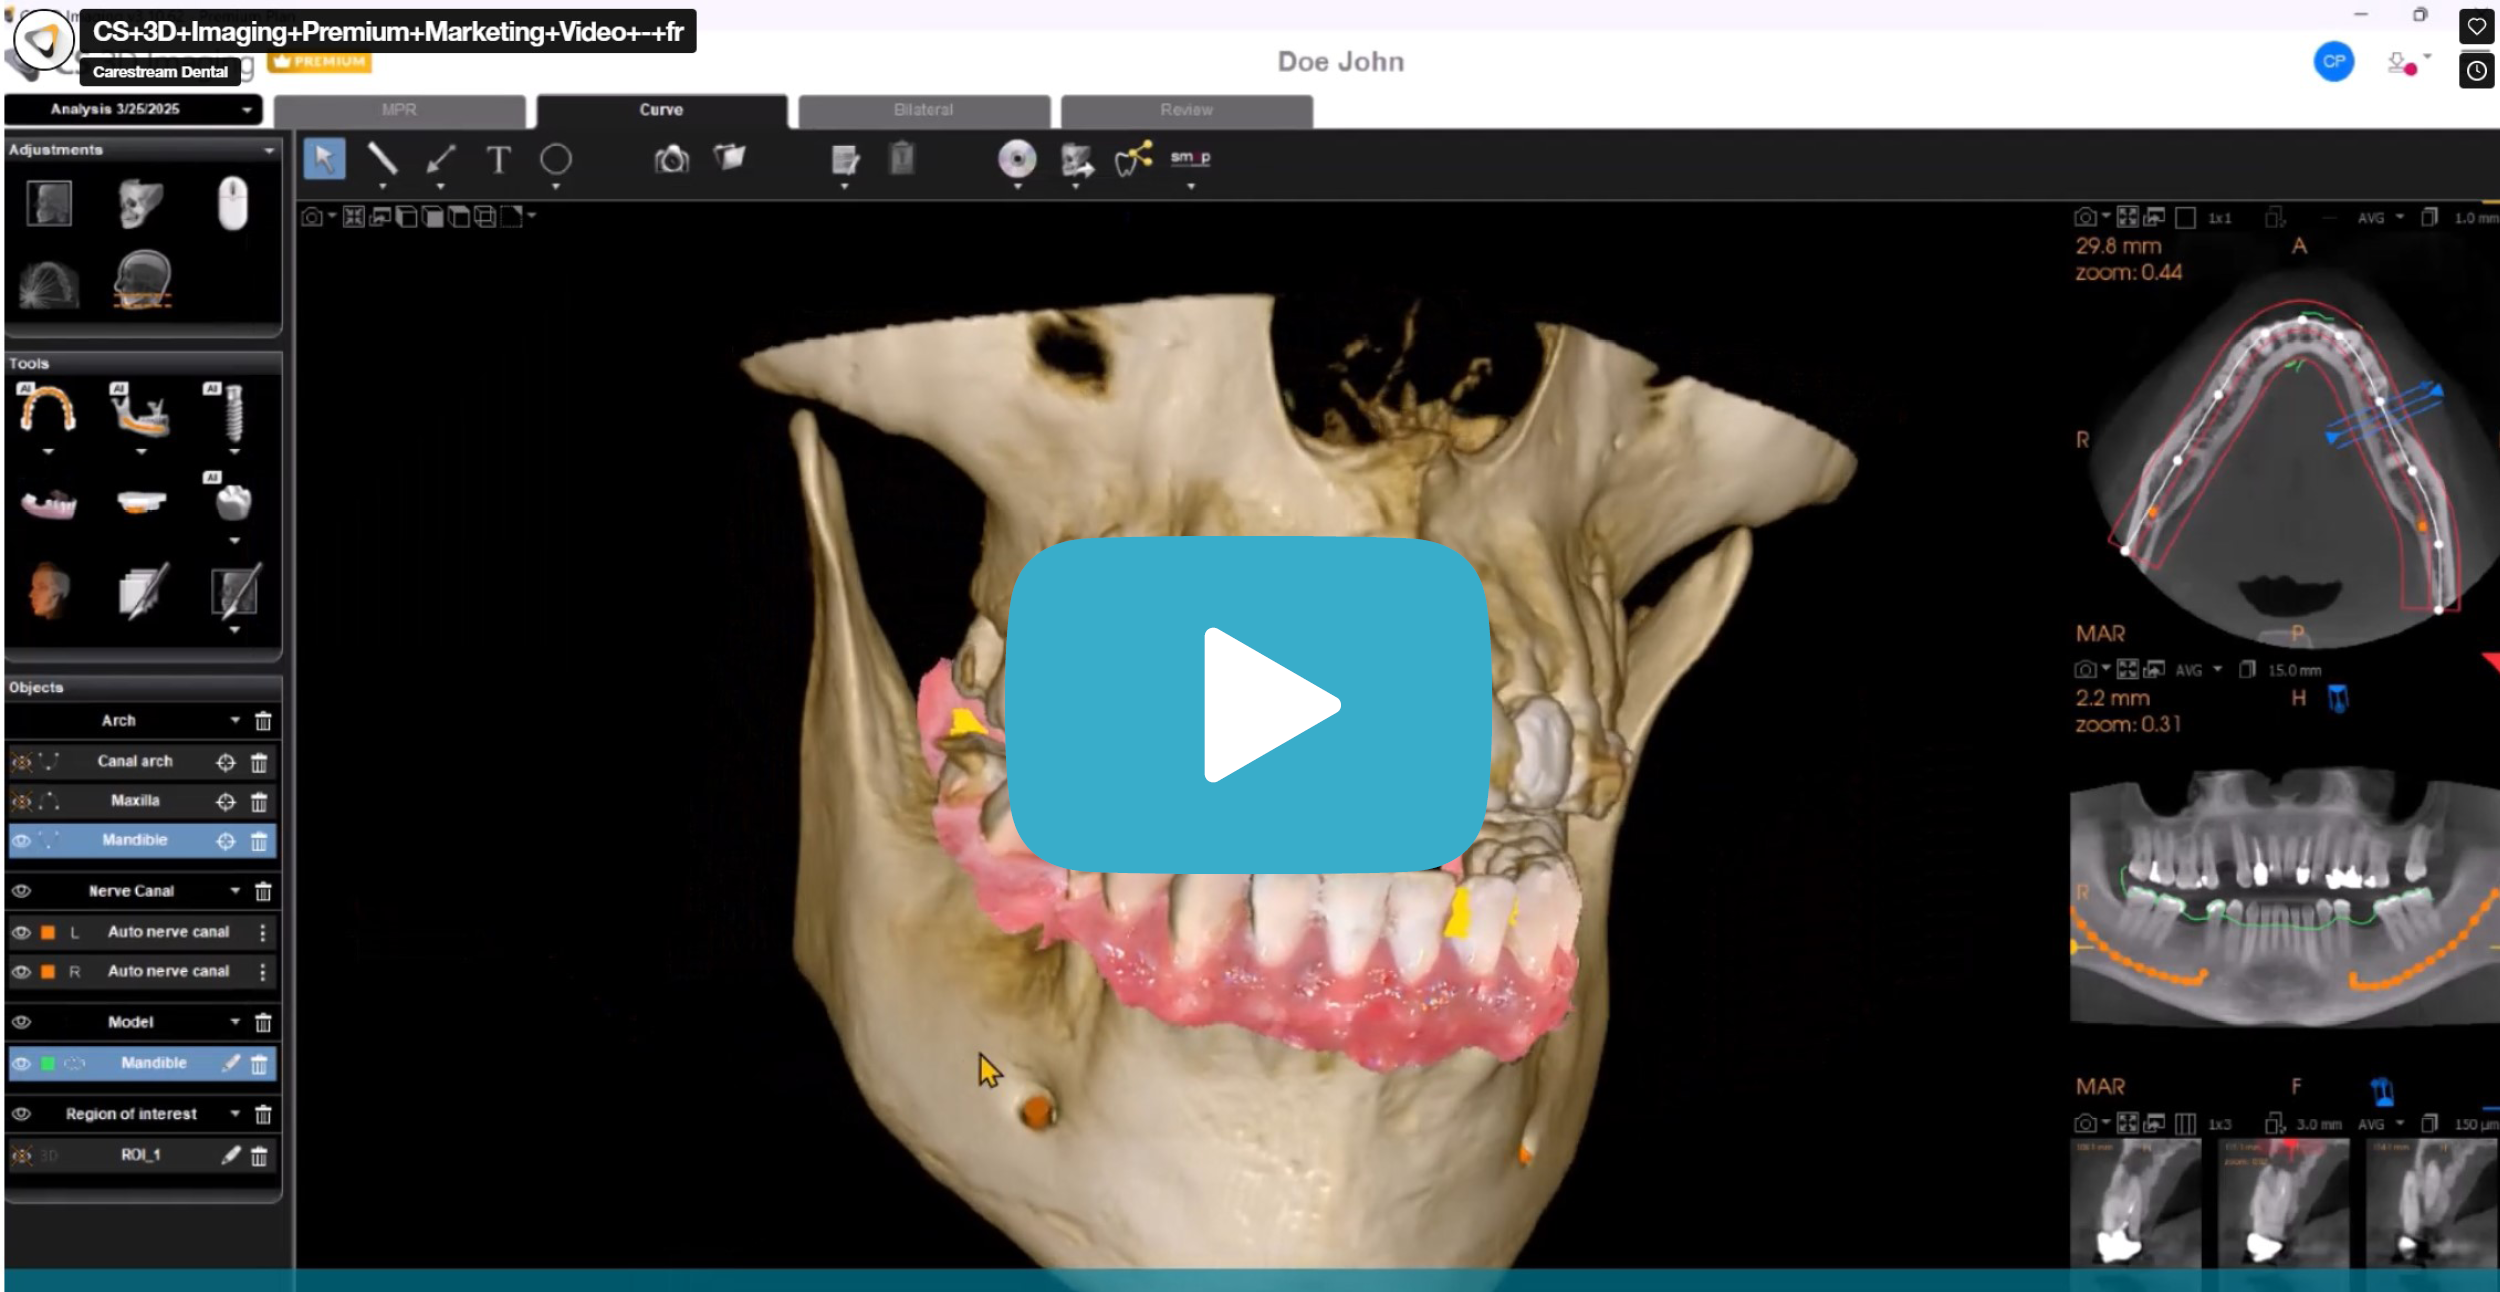Toggle visibility of ROI_1 object
This screenshot has width=2500, height=1292.
[x=21, y=1155]
